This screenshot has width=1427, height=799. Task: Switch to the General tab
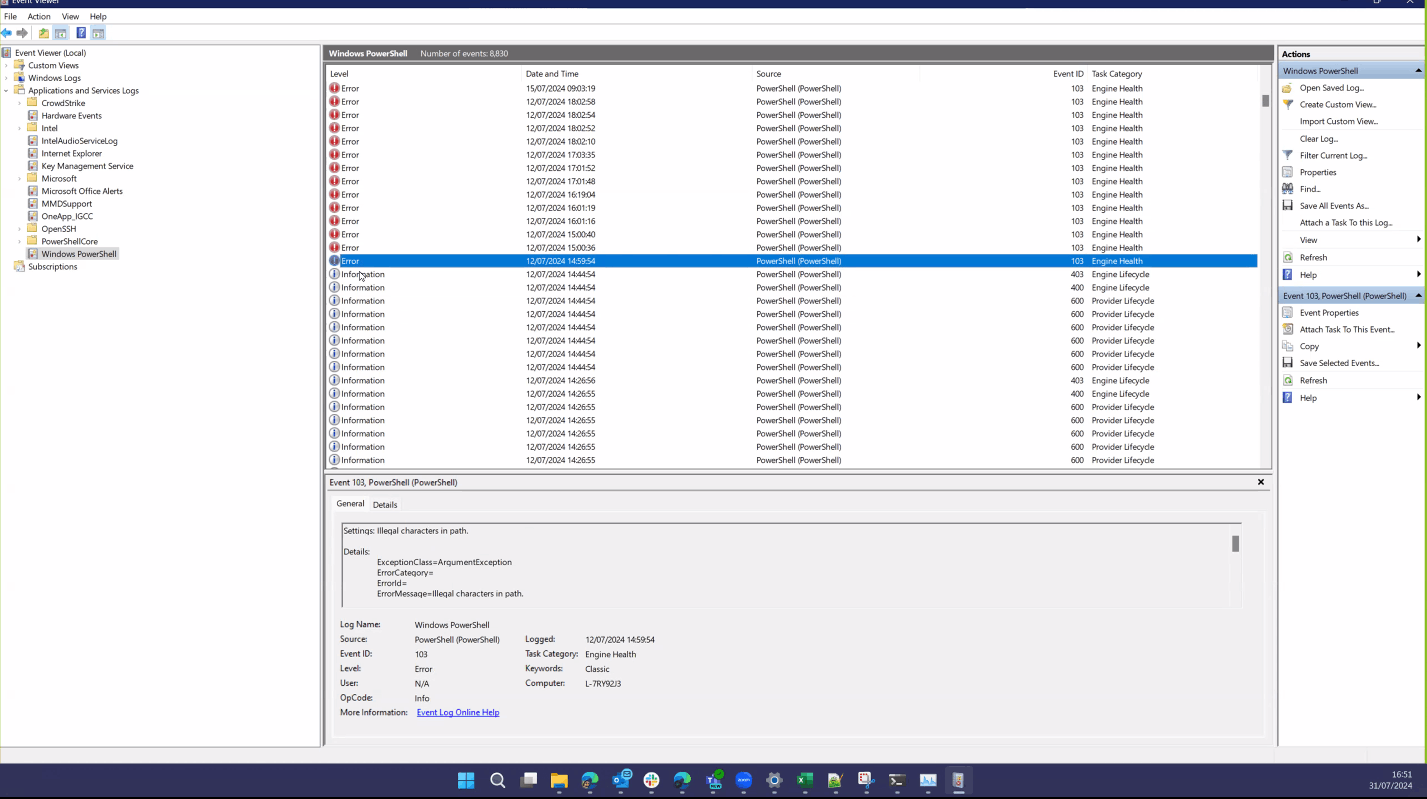coord(350,504)
